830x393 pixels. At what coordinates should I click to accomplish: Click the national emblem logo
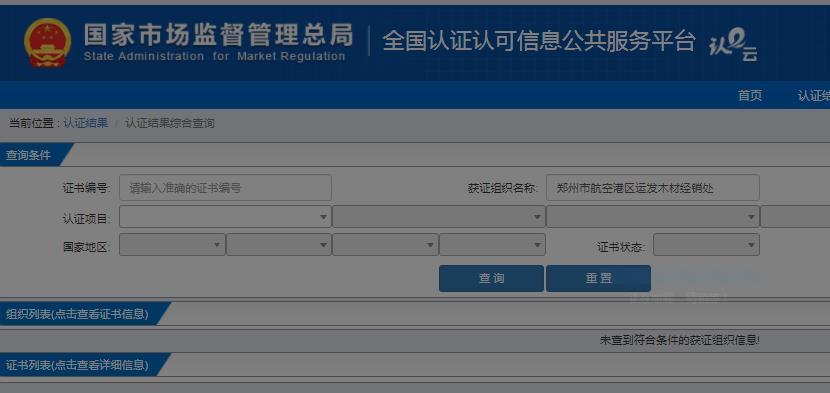pos(47,42)
